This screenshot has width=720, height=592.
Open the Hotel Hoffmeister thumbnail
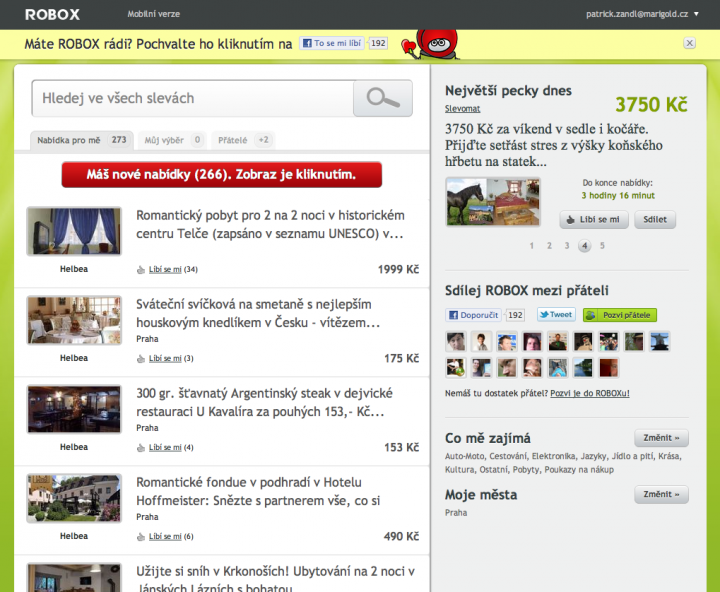[x=74, y=498]
